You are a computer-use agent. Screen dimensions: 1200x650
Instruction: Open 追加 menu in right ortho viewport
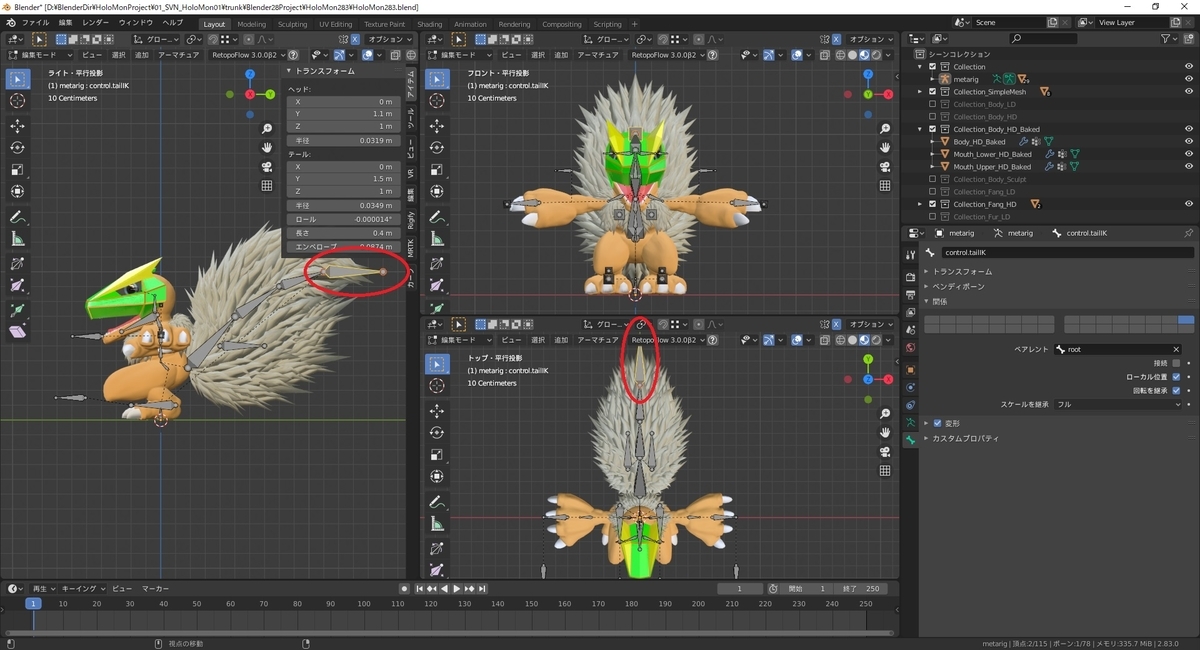coord(141,56)
